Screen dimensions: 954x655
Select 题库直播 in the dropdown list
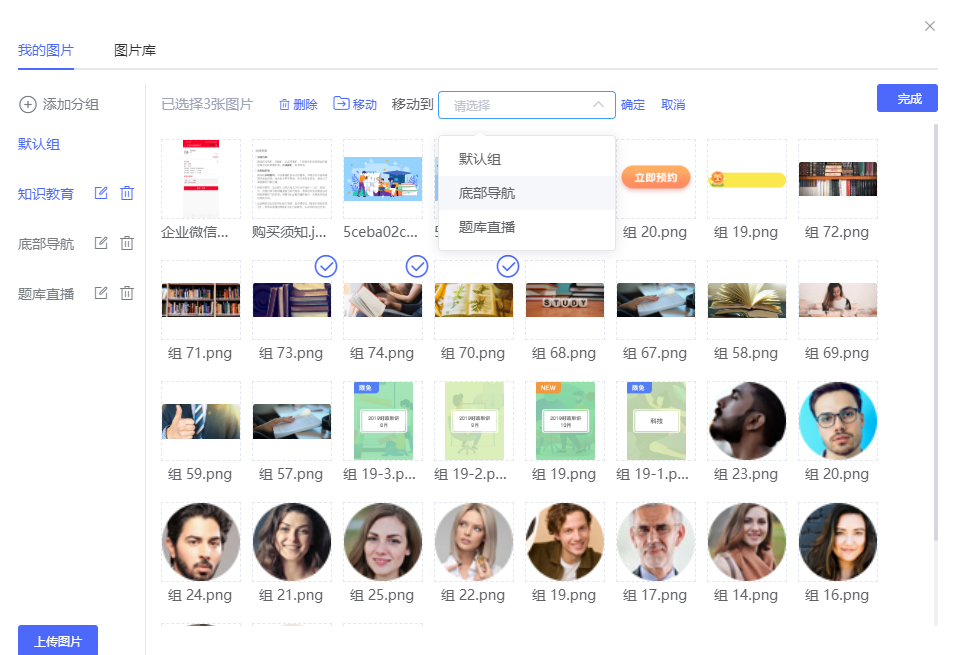click(x=487, y=227)
